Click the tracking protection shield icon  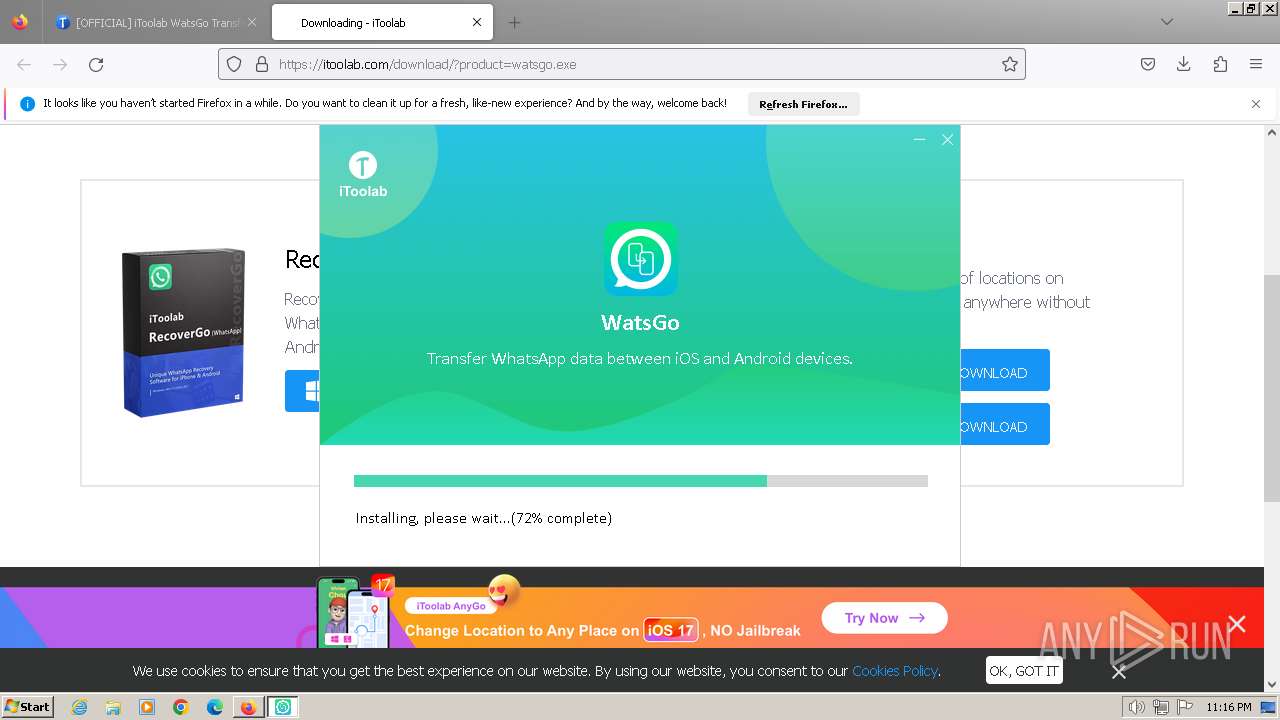pos(234,64)
